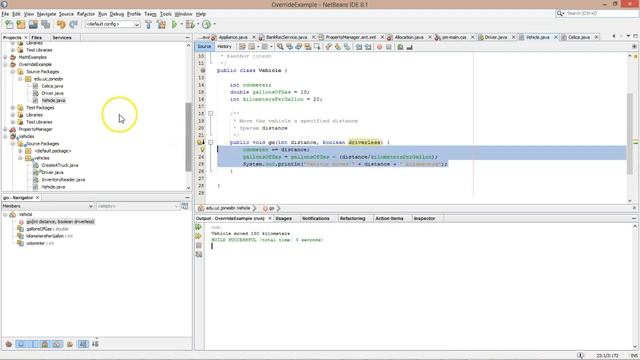Click the Re-run with different parameters yellow arrow
The image size is (640, 360).
pos(199,236)
